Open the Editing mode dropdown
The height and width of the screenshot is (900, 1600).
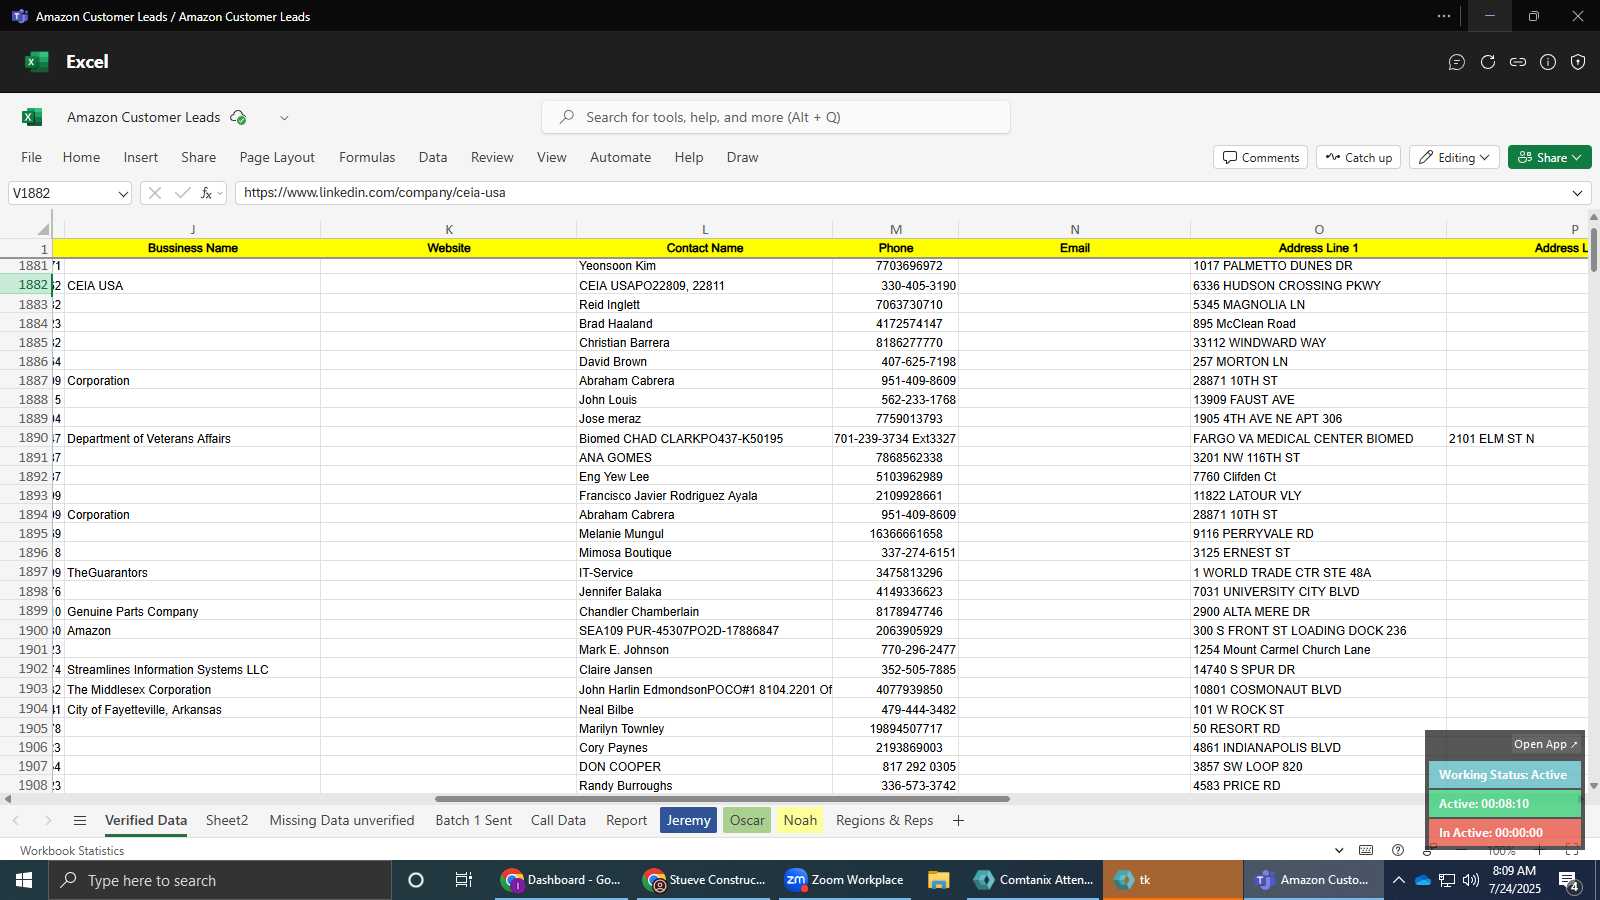click(1454, 157)
